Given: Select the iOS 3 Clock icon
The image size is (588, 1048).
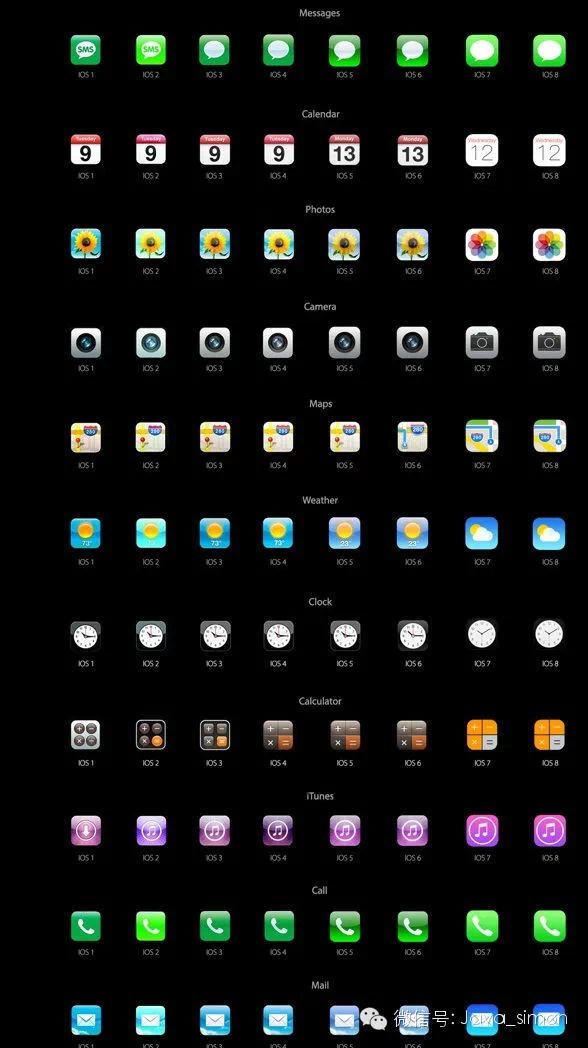Looking at the screenshot, I should pos(214,636).
